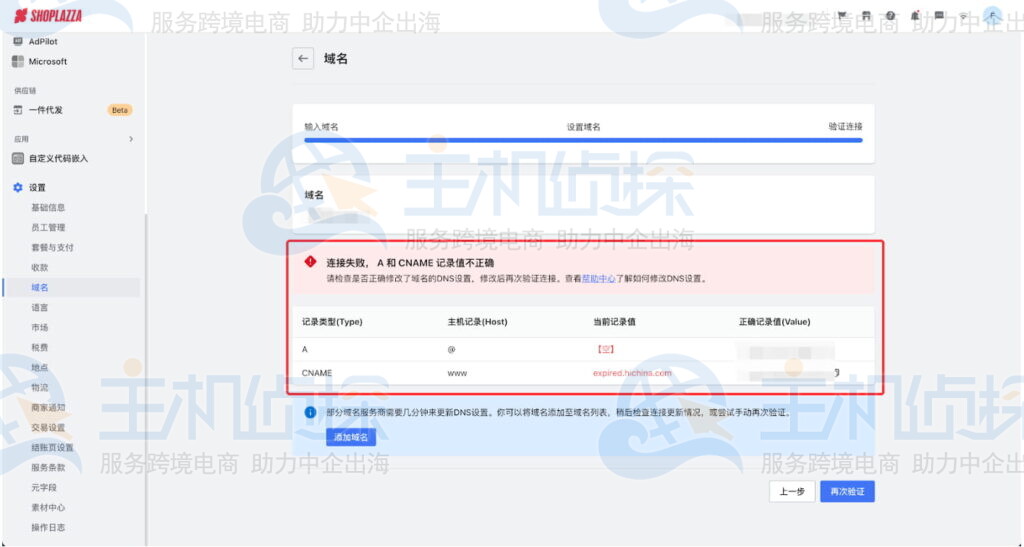Click the CNAME record type cell
The width and height of the screenshot is (1024, 547).
point(317,373)
